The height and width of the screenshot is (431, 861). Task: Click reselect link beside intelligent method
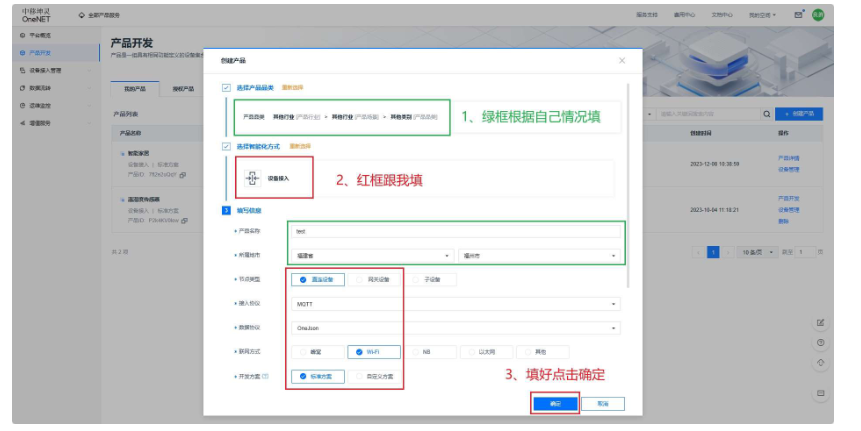(x=300, y=147)
